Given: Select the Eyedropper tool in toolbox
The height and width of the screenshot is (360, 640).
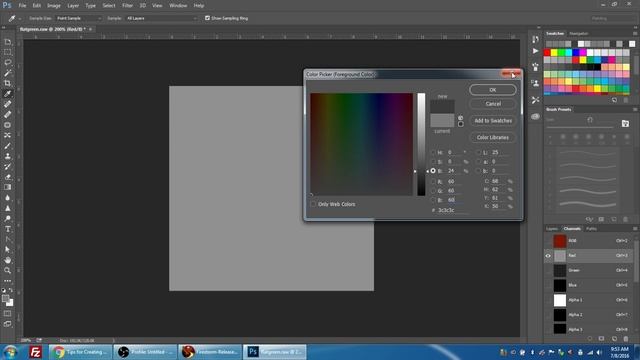Looking at the screenshot, I should pos(8,94).
